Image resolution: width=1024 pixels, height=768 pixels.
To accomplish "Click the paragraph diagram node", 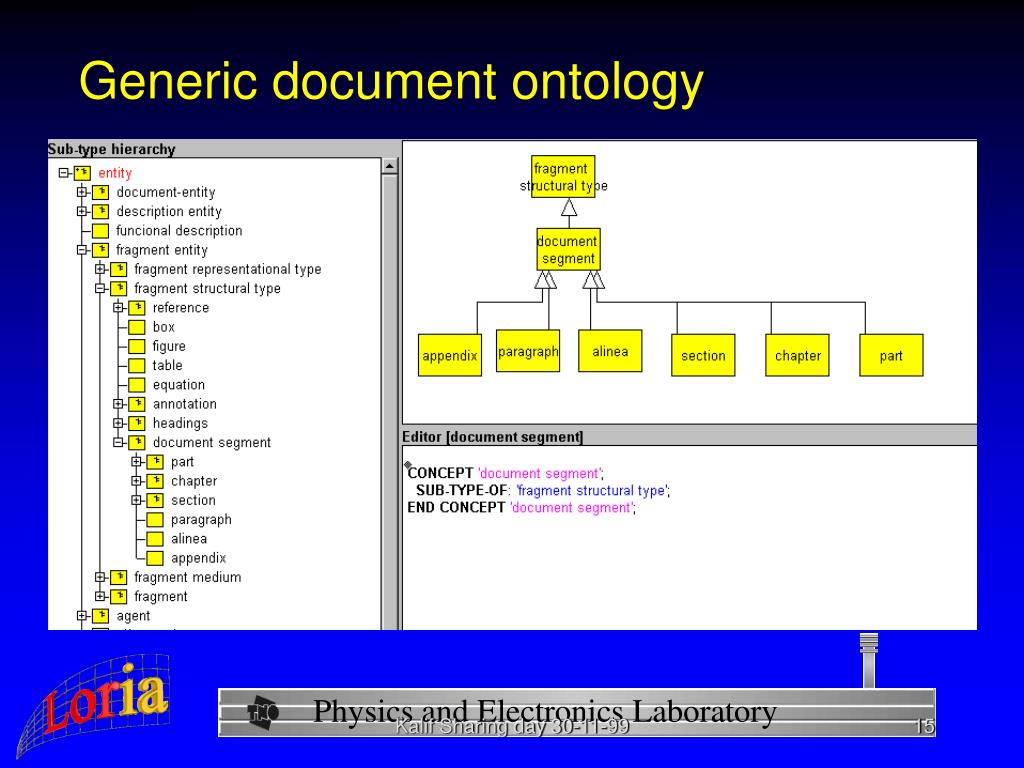I will click(x=528, y=351).
